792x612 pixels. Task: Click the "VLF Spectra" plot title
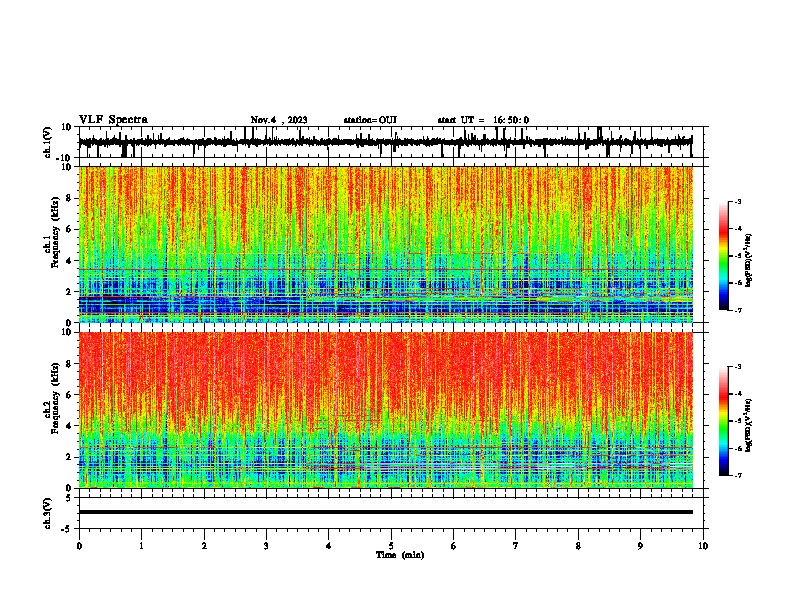113,119
